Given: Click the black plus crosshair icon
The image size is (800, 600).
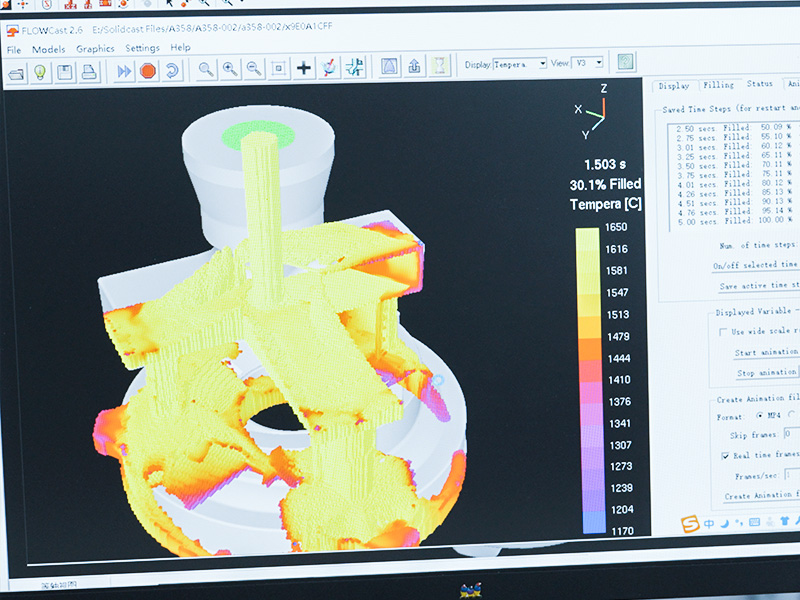Looking at the screenshot, I should pos(304,67).
